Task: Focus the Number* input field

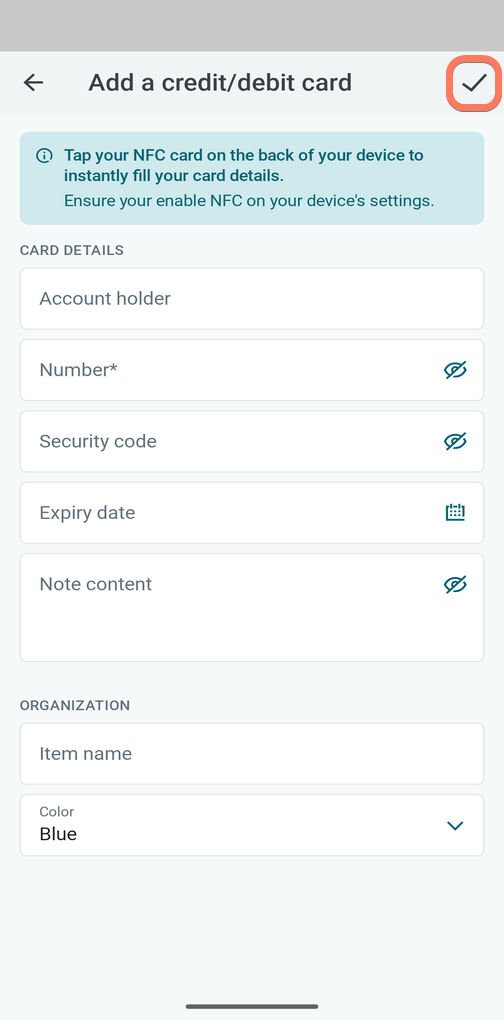Action: pos(252,370)
